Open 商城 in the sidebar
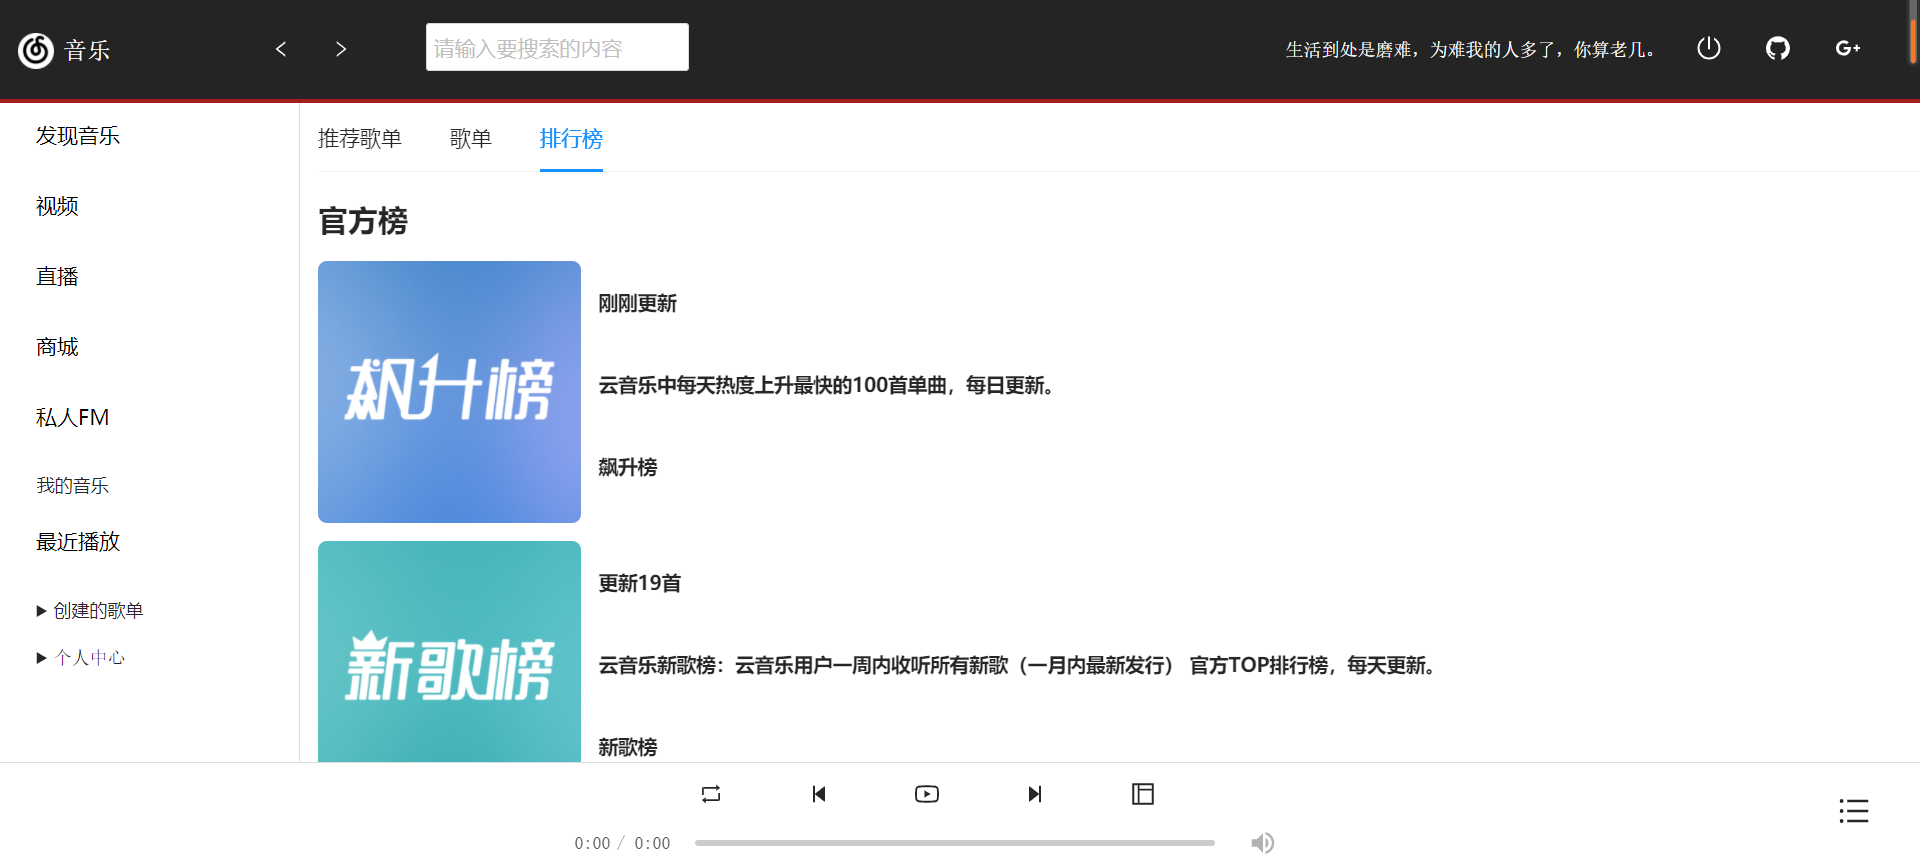This screenshot has width=1920, height=861. [57, 347]
